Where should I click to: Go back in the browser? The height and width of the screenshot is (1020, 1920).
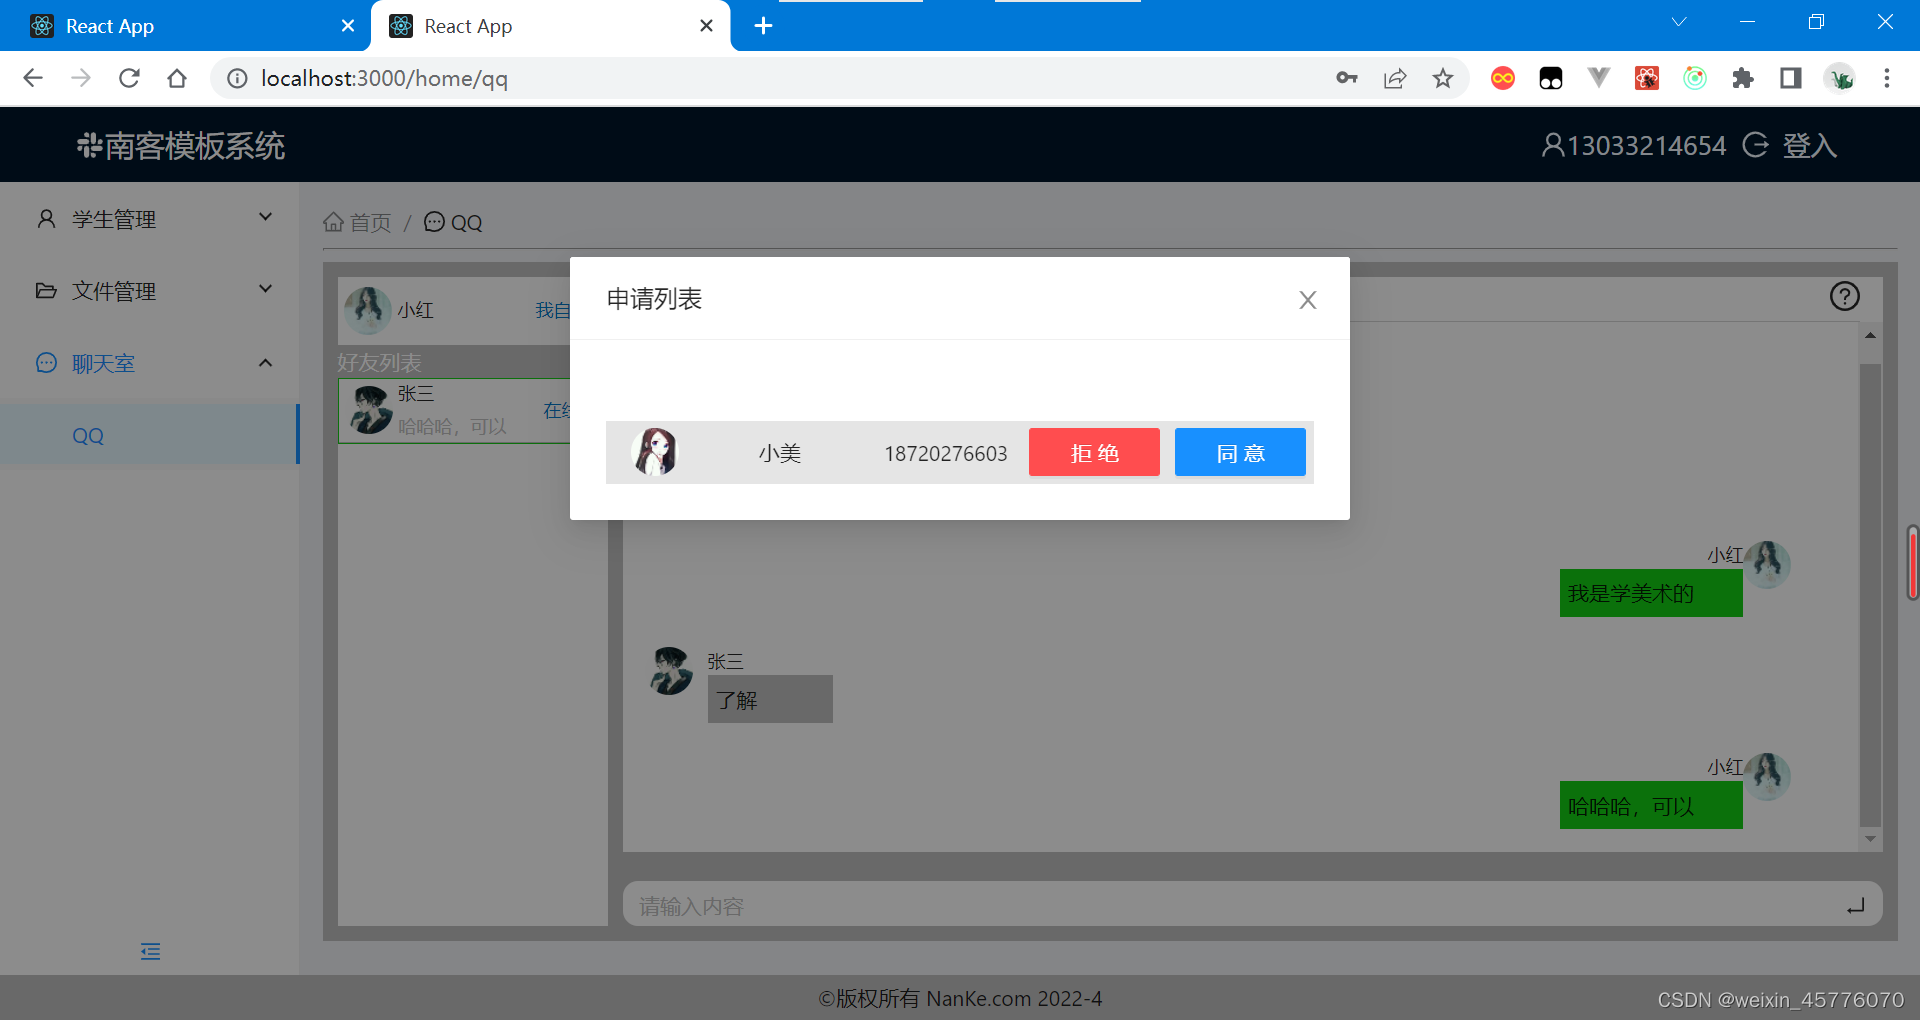point(33,78)
